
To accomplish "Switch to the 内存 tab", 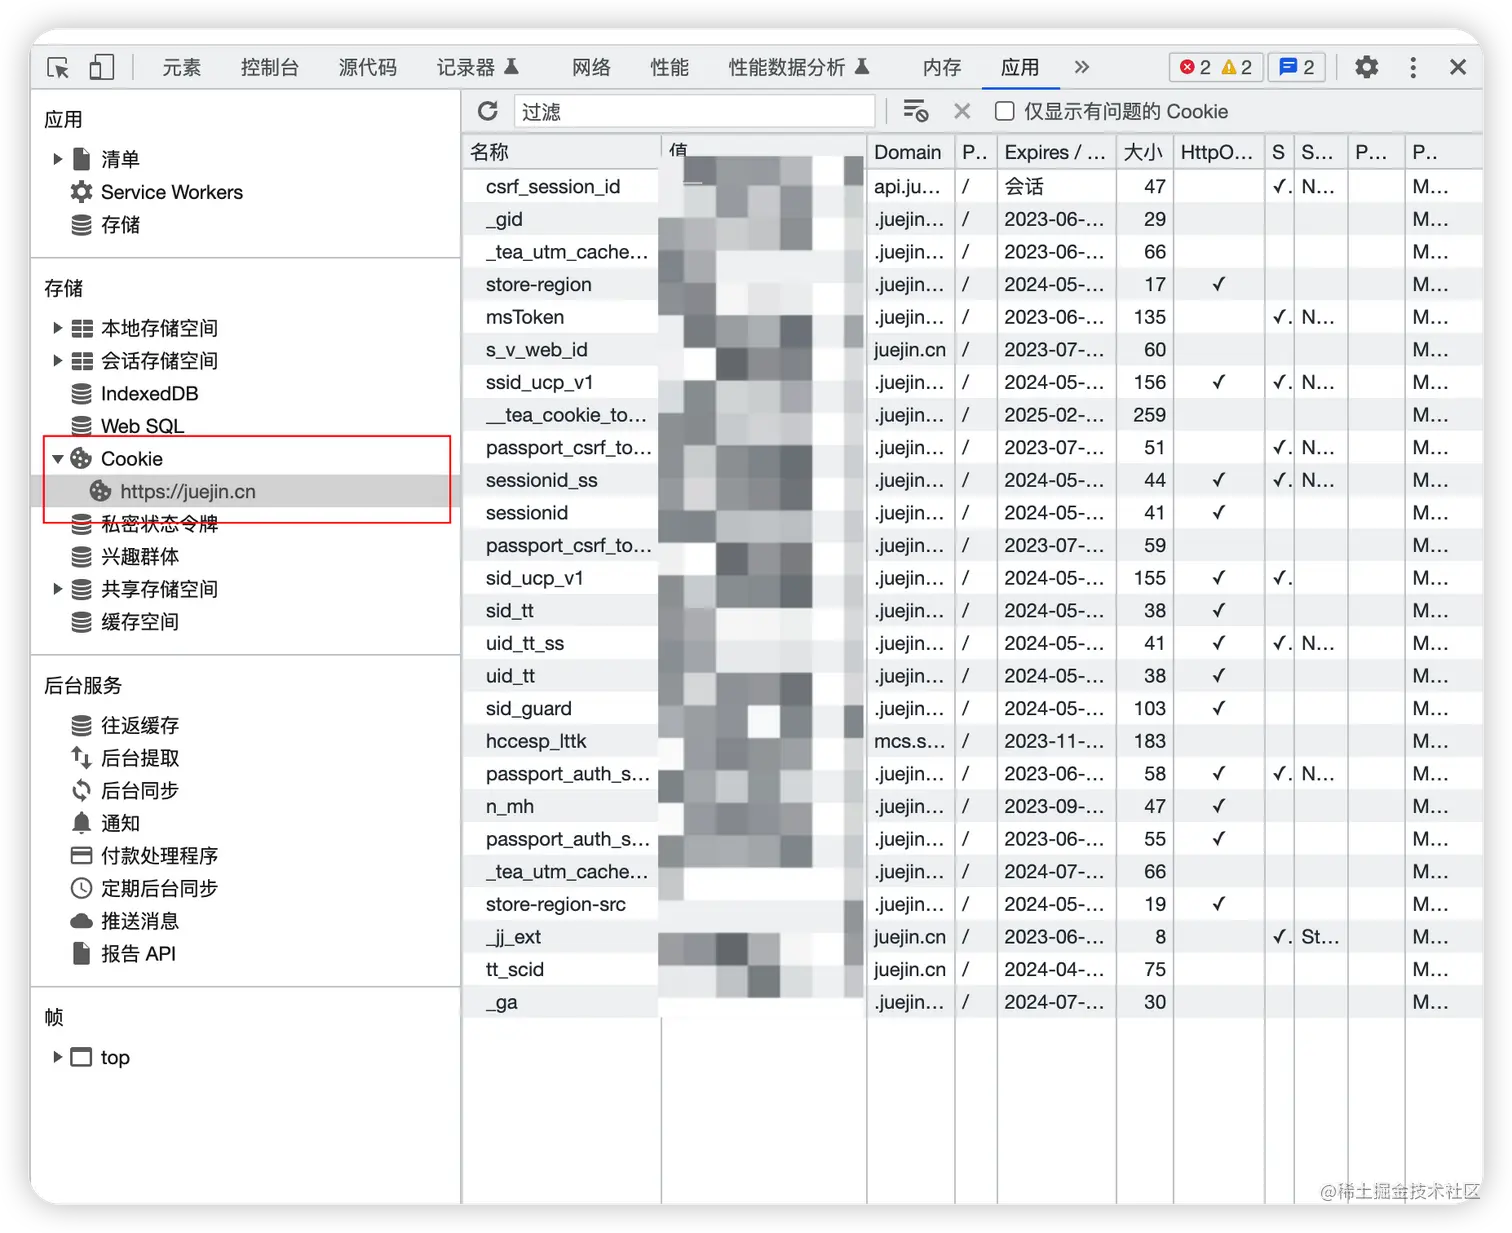I will 942,67.
